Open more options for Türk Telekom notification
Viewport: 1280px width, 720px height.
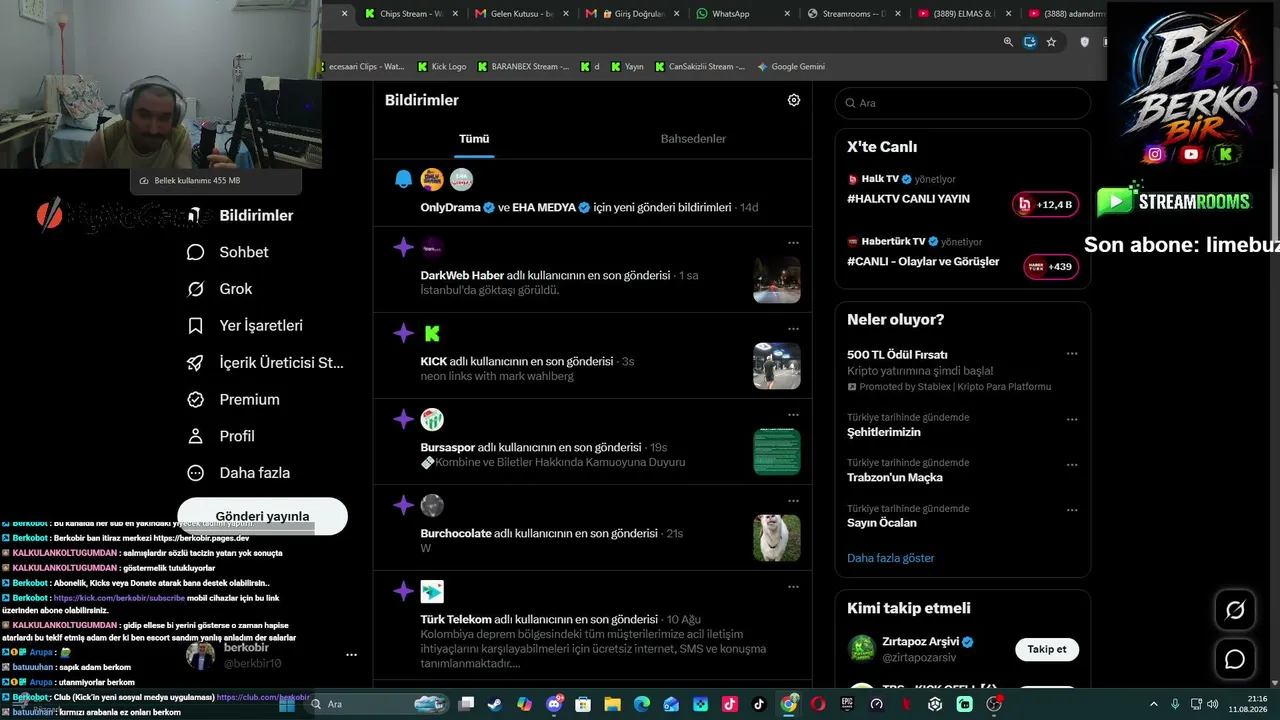click(x=793, y=587)
